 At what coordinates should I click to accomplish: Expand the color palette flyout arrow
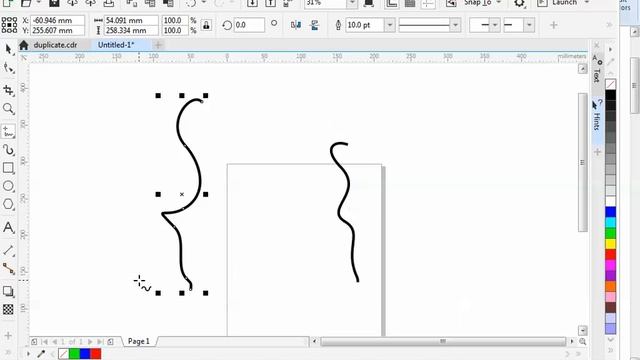[611, 49]
